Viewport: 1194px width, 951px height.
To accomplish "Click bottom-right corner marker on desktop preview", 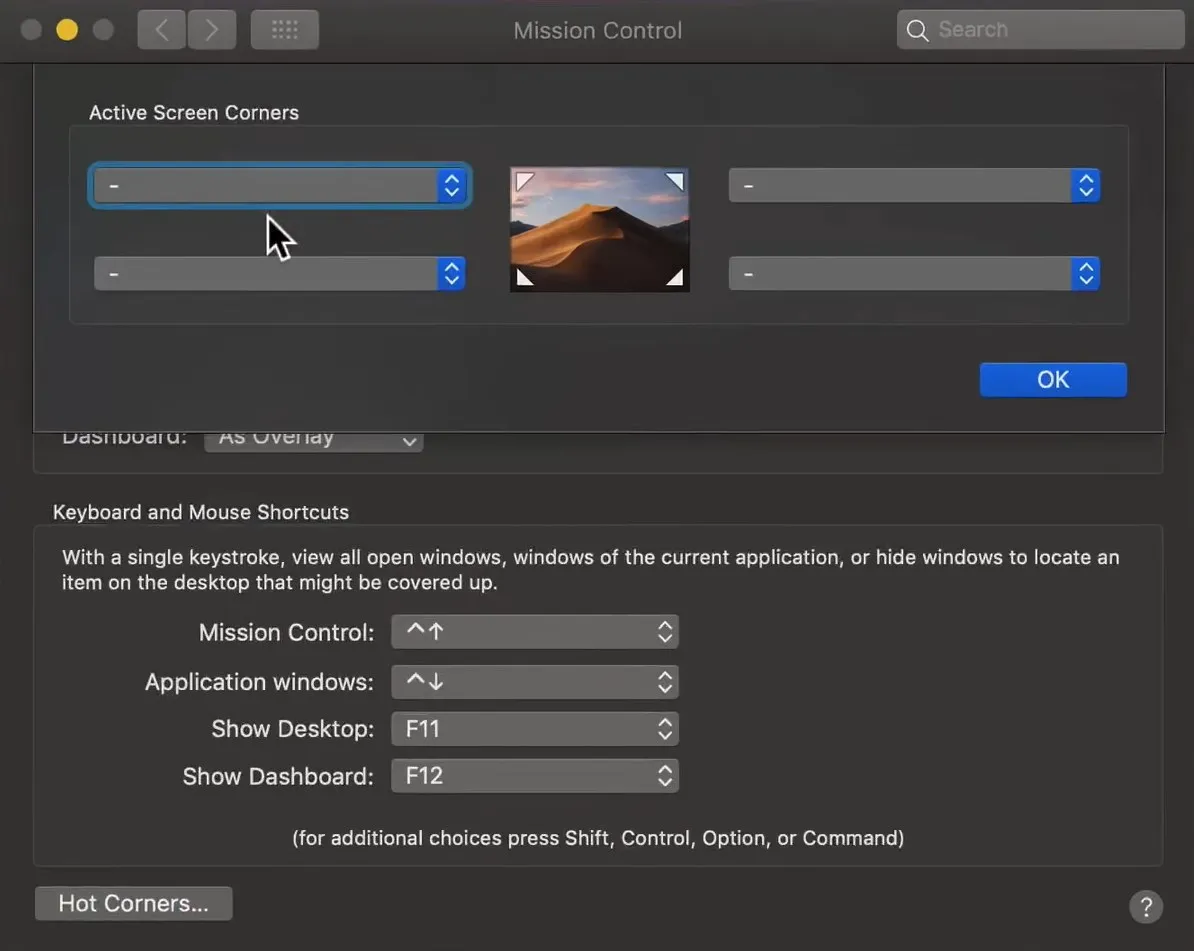I will point(675,277).
